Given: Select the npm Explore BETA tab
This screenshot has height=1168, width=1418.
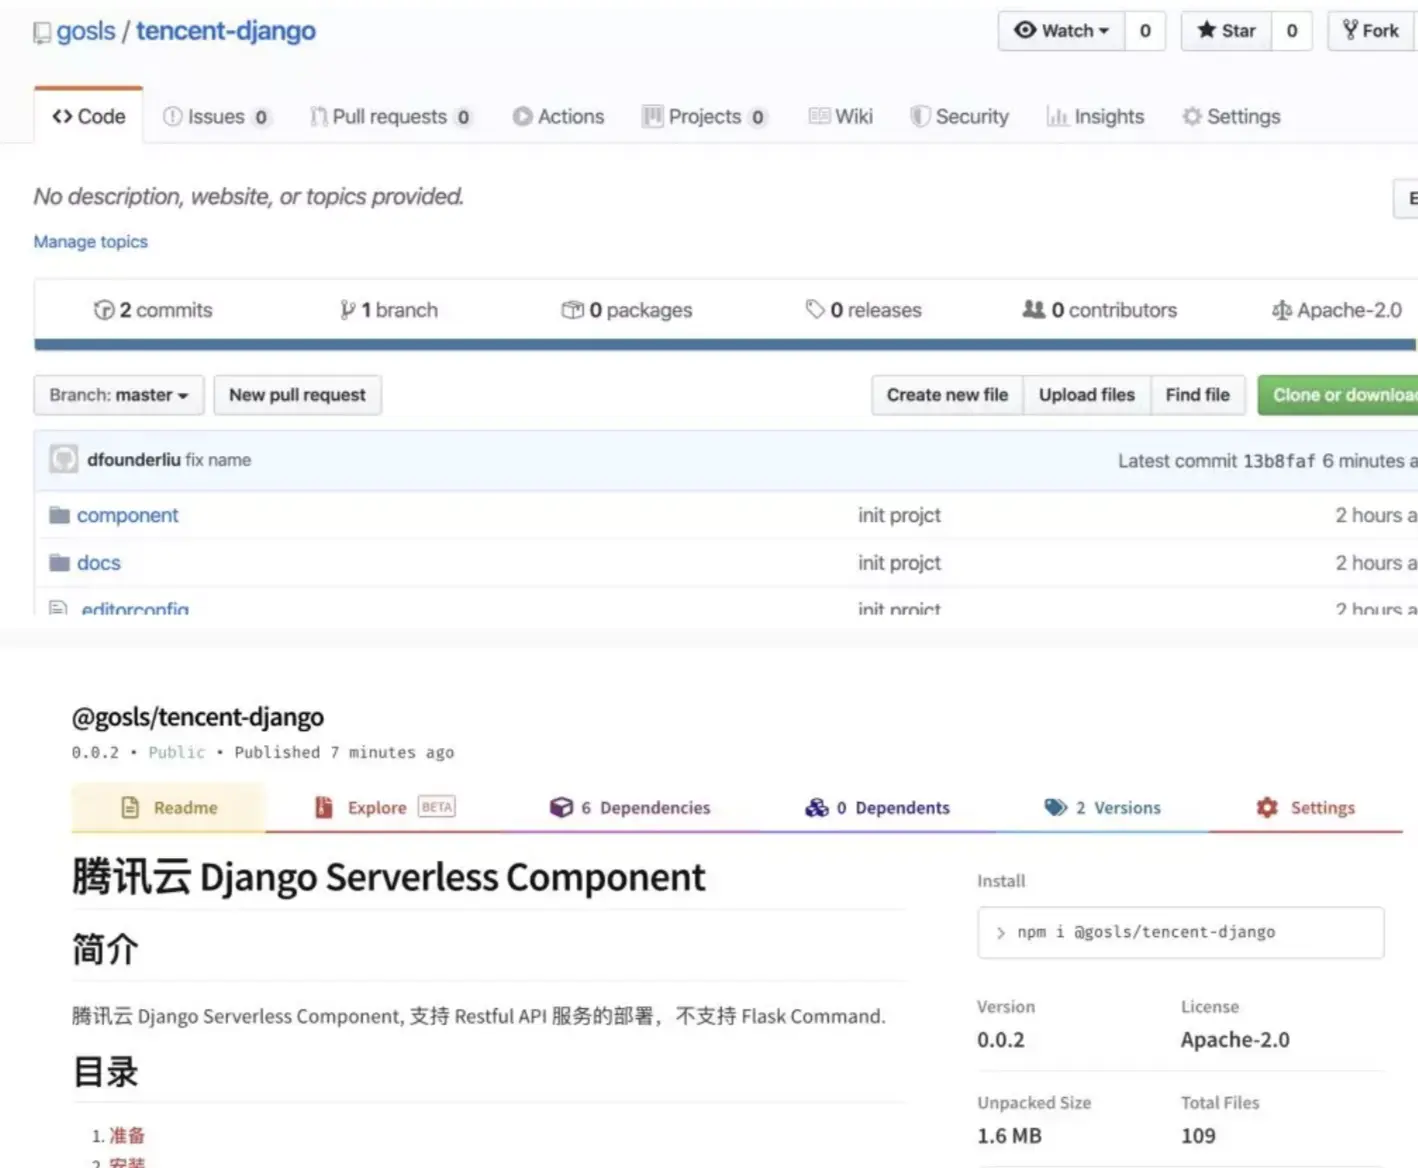Looking at the screenshot, I should pyautogui.click(x=385, y=807).
